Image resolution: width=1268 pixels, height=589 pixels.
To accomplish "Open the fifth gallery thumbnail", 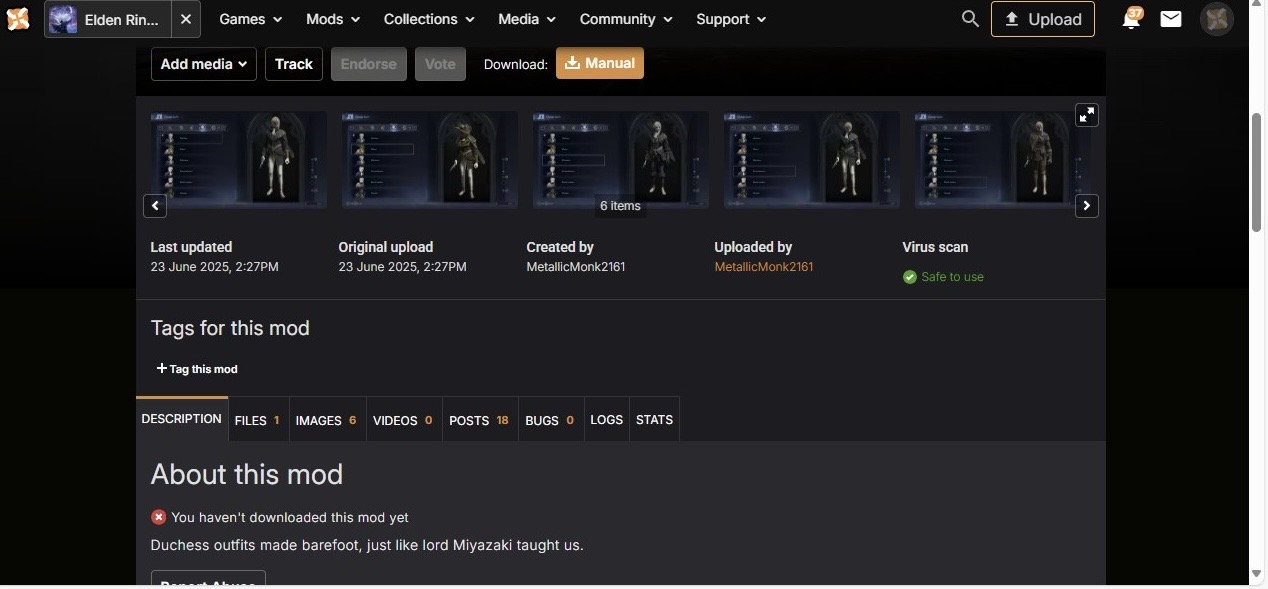I will click(x=1003, y=160).
